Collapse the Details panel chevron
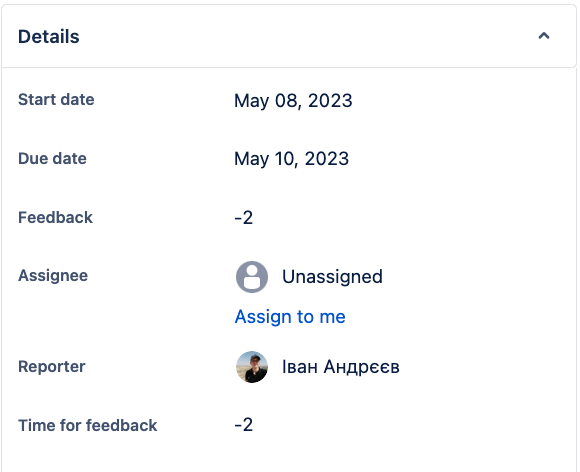The height and width of the screenshot is (472, 580). pos(543,36)
